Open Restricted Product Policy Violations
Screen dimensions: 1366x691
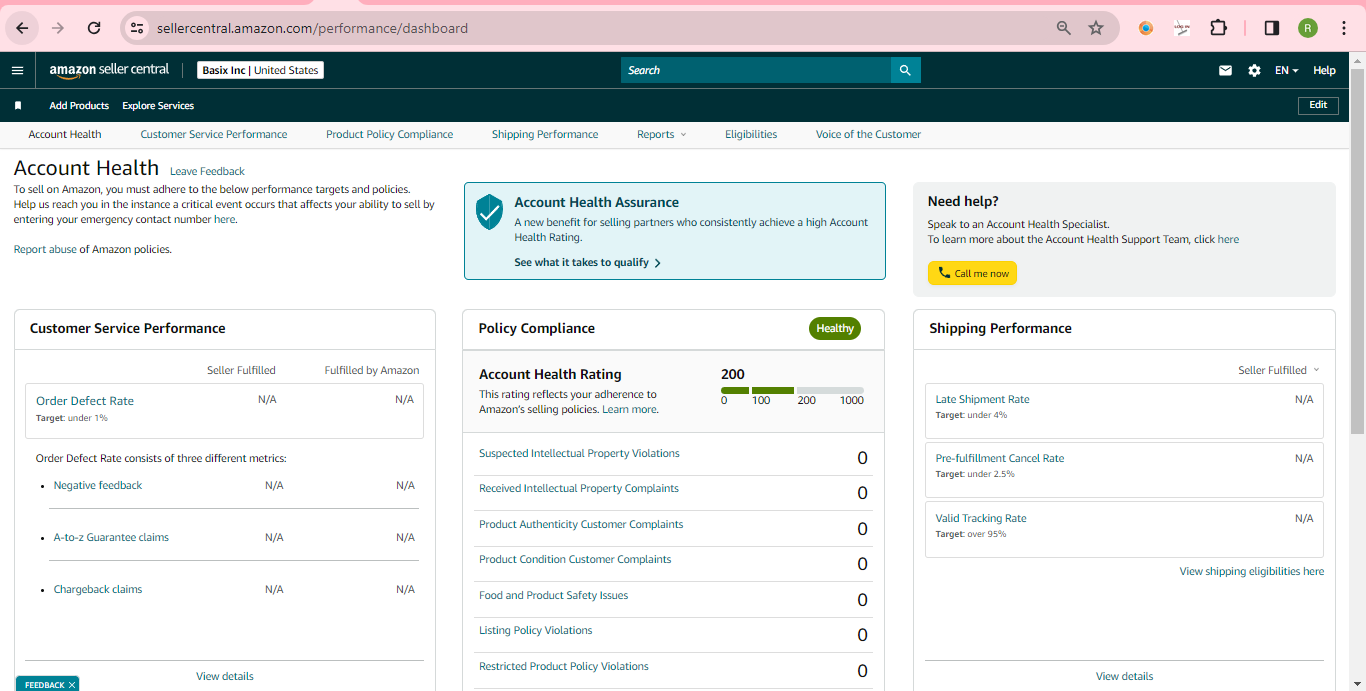coord(564,666)
